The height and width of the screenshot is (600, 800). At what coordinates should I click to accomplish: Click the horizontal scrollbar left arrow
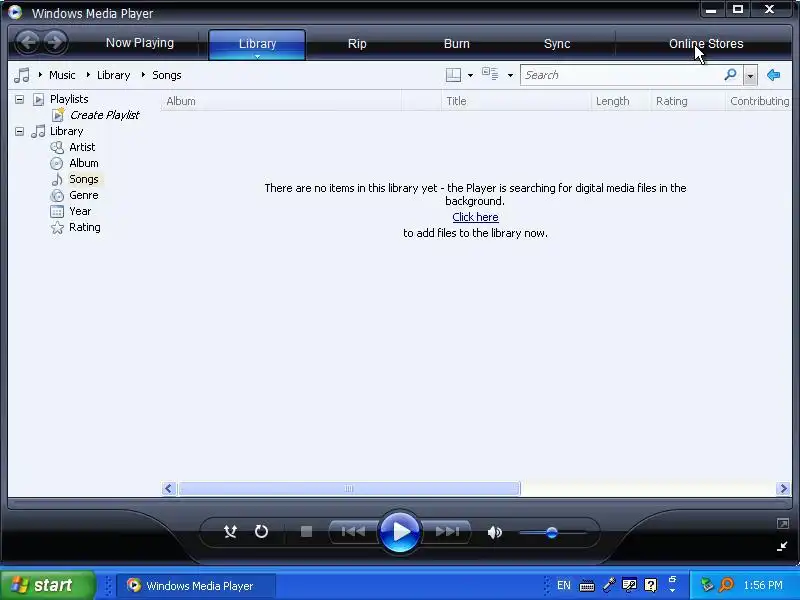pyautogui.click(x=169, y=488)
